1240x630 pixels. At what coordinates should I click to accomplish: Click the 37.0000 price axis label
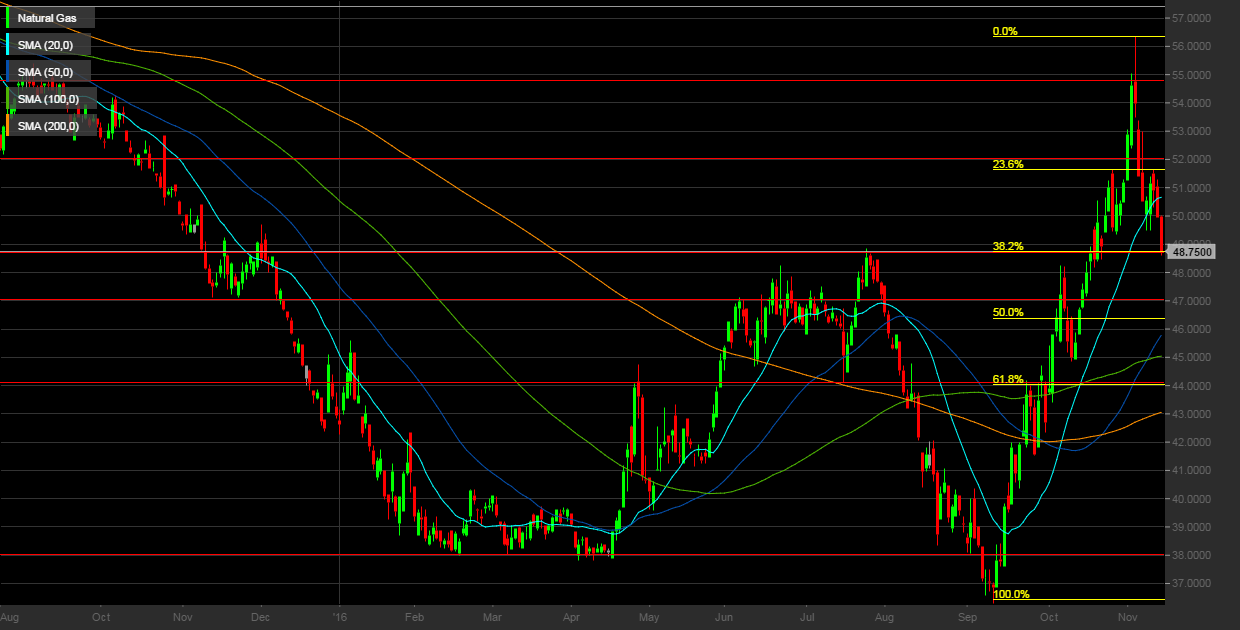click(1192, 583)
